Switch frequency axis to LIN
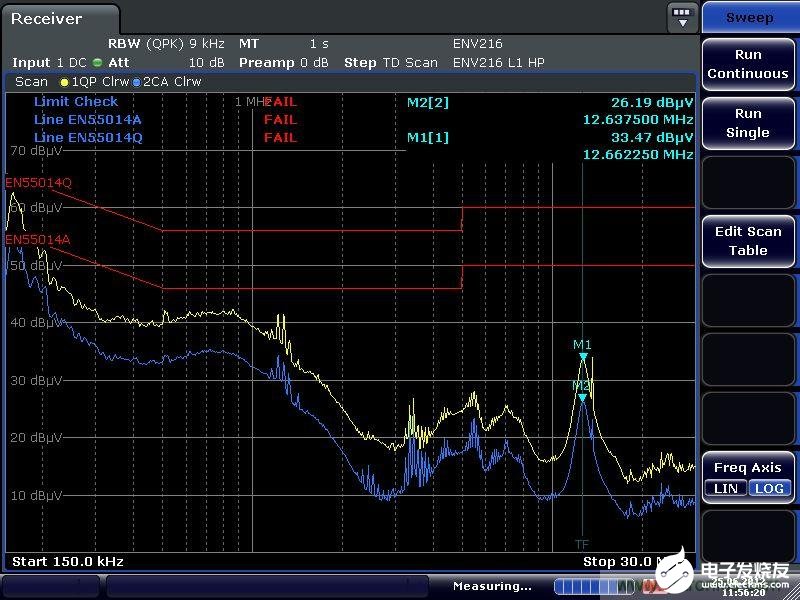 725,488
